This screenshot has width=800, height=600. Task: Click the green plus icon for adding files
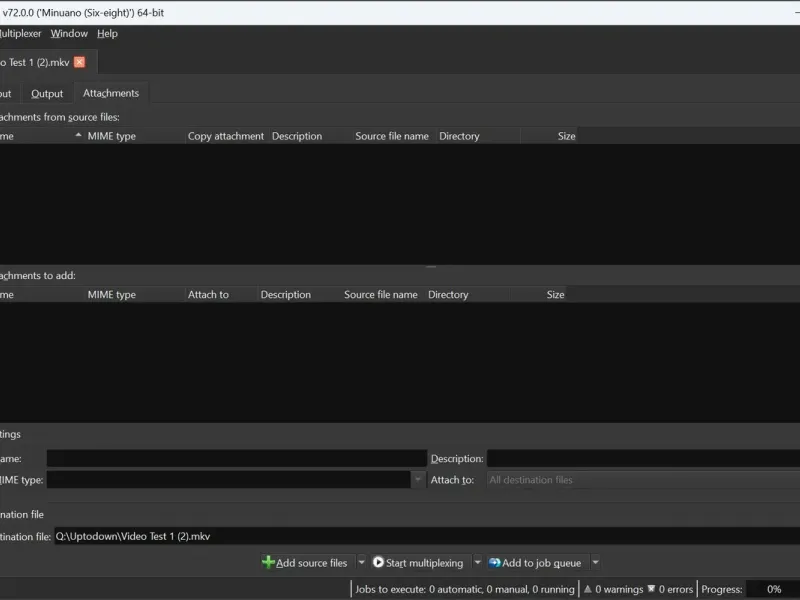point(268,562)
